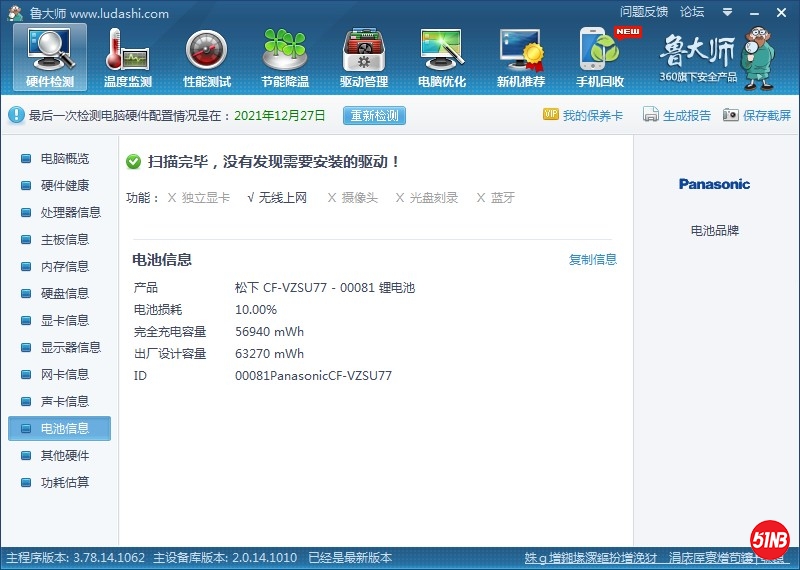
Task: Select 处理器信息 in the sidebar
Action: pyautogui.click(x=70, y=213)
